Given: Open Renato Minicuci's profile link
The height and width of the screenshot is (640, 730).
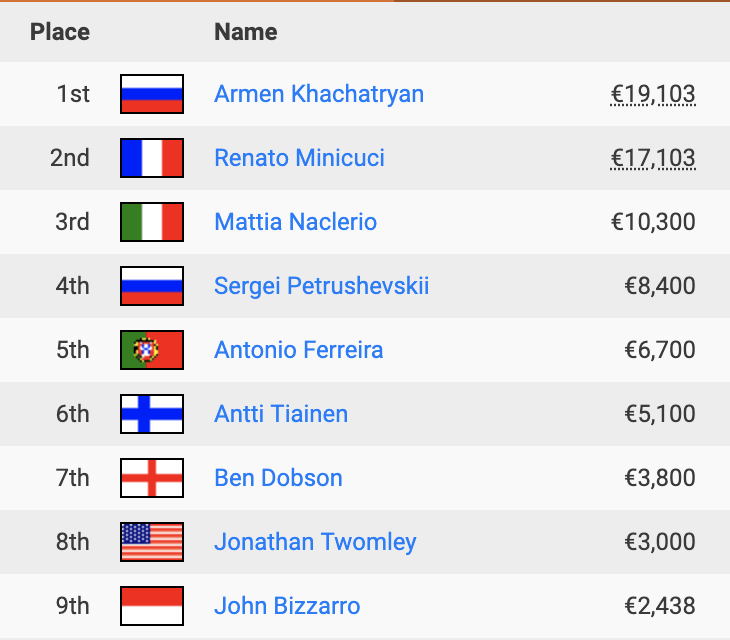Looking at the screenshot, I should click(299, 158).
